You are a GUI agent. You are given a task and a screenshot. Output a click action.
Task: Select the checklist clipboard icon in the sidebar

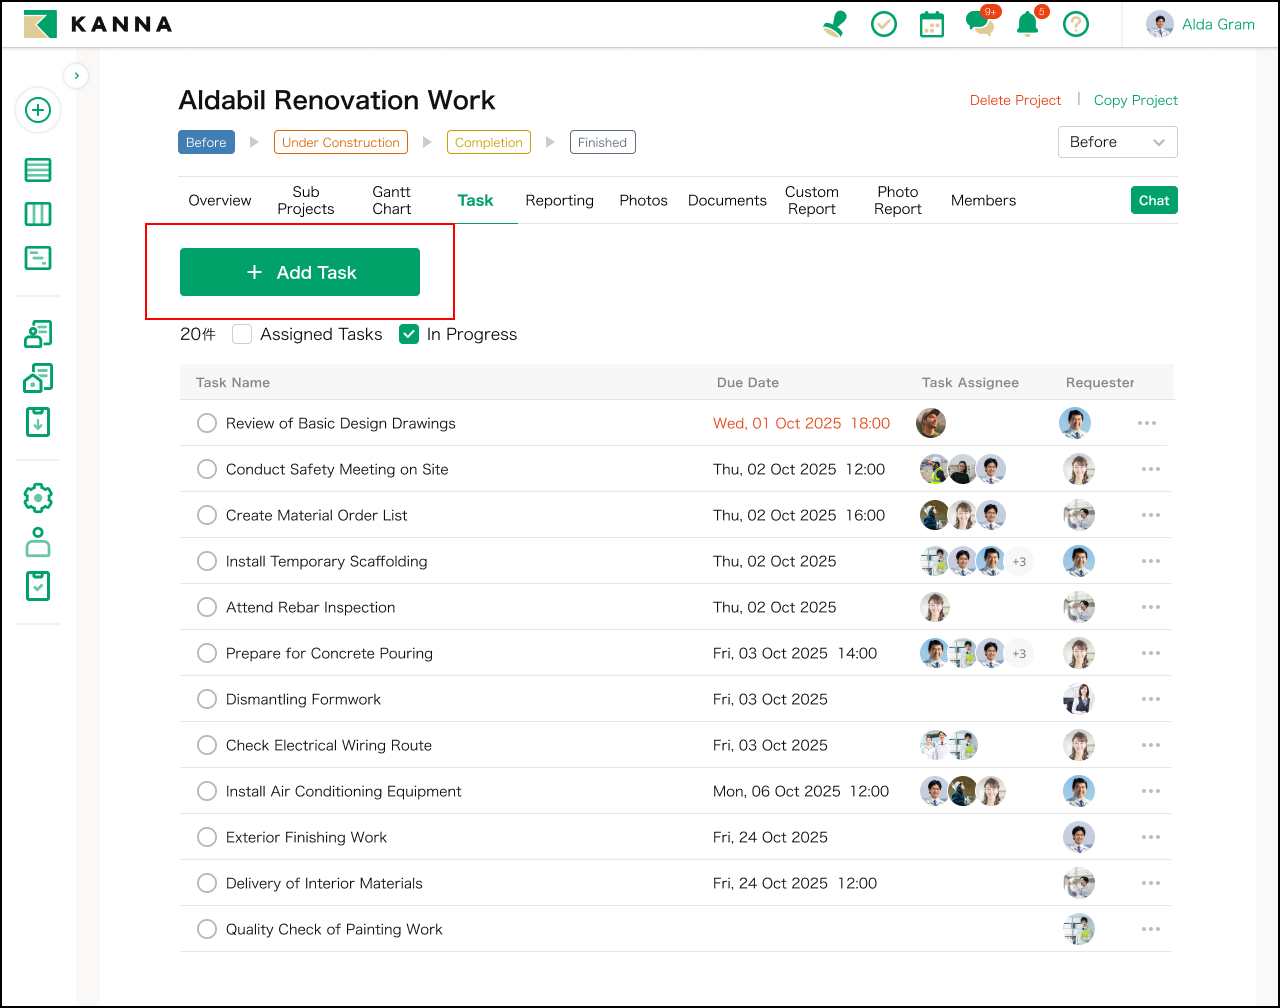point(37,585)
